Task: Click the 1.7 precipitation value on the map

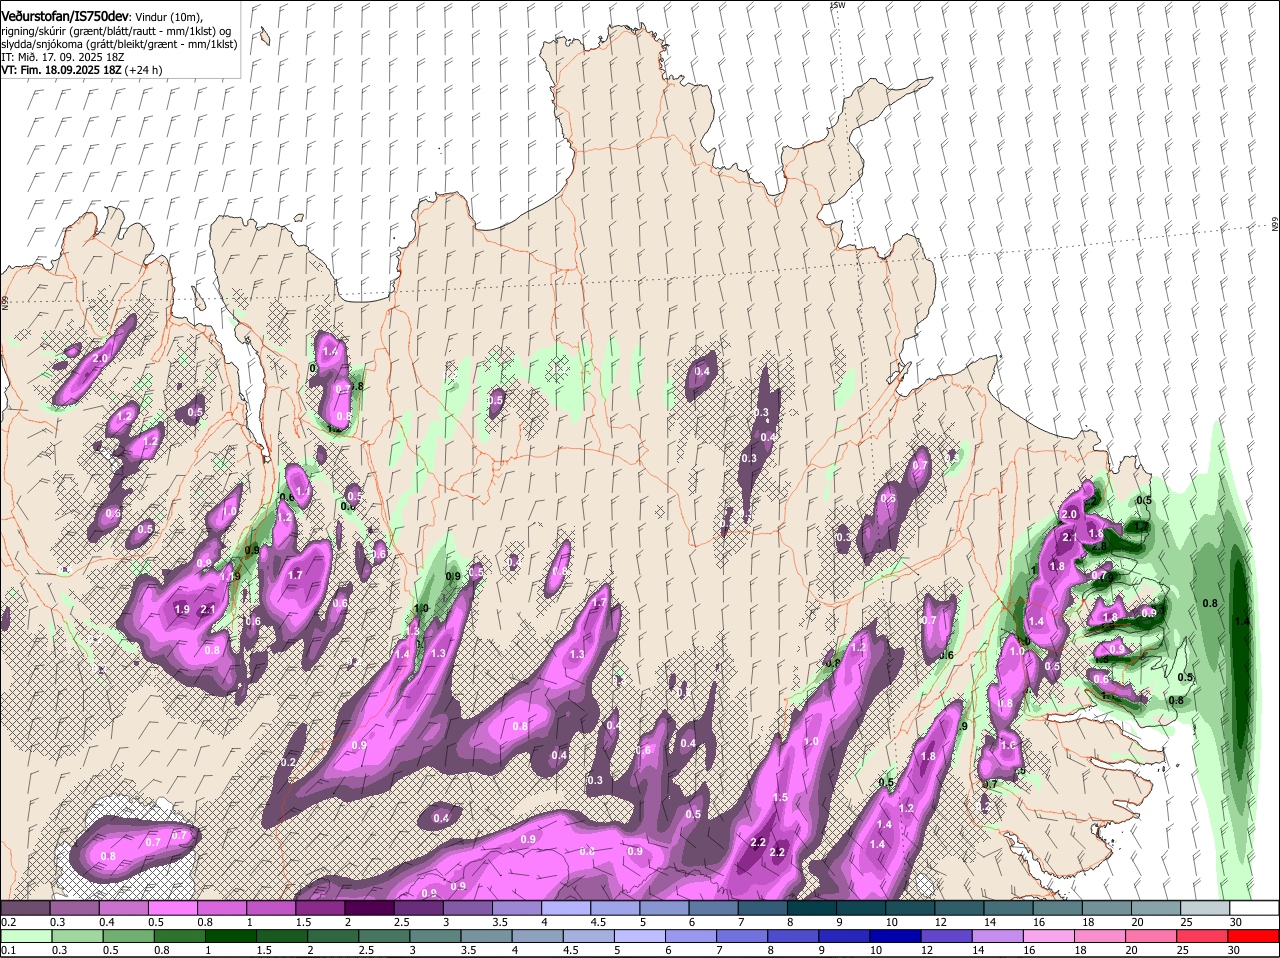Action: (295, 575)
